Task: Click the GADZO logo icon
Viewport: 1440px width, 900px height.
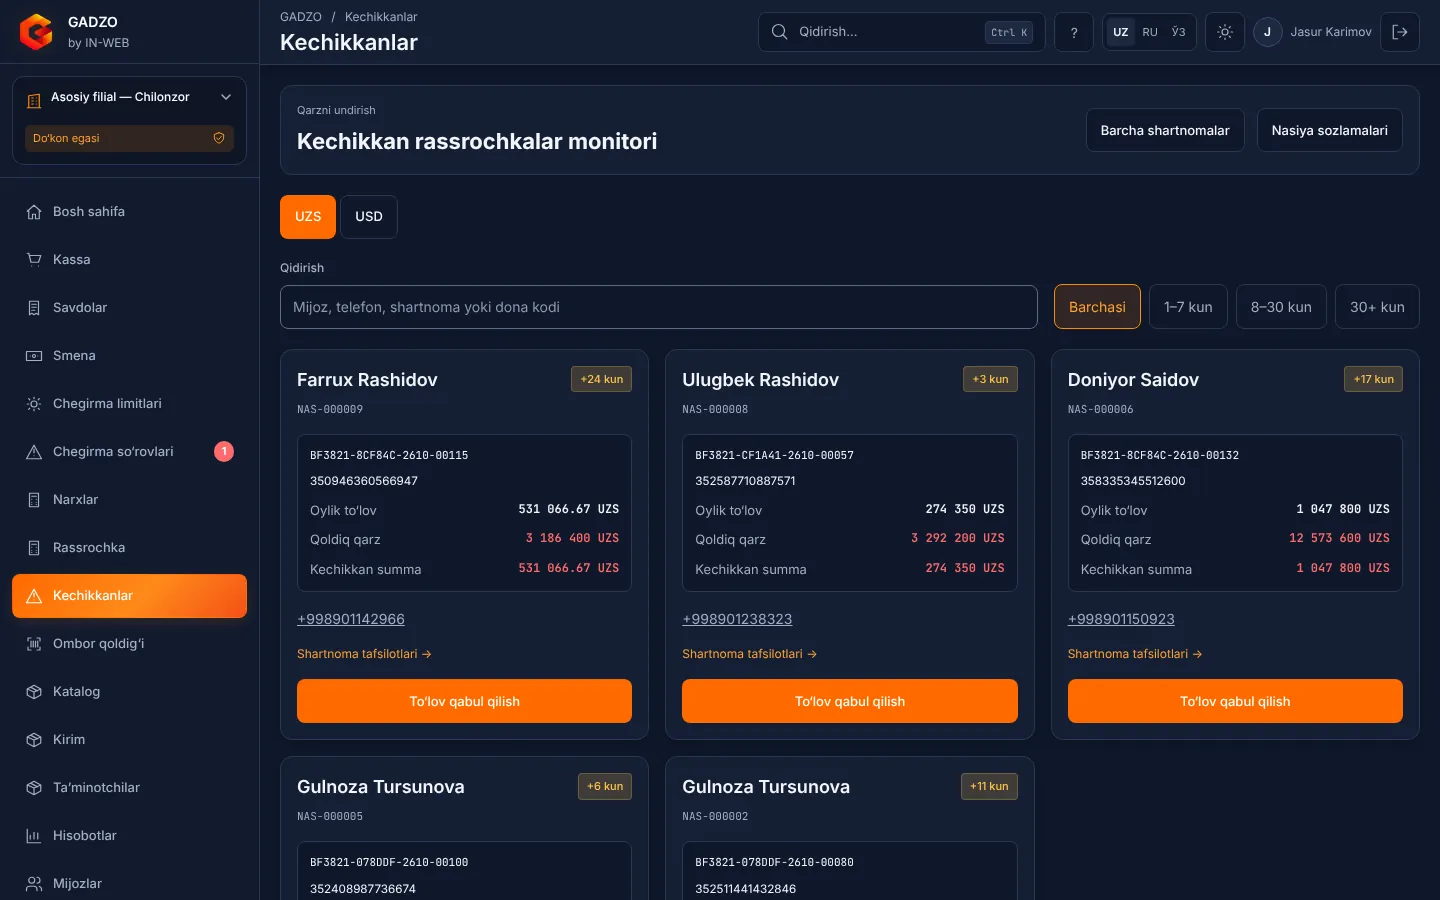Action: [x=36, y=32]
